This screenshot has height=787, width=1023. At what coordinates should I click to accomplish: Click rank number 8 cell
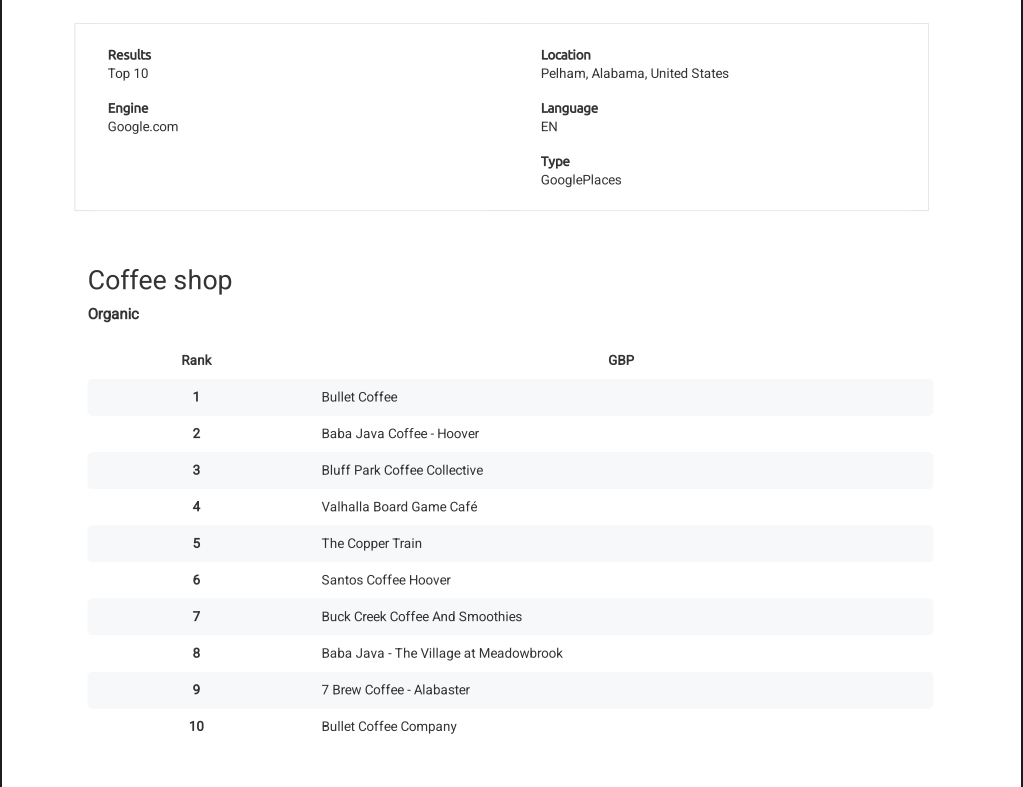(x=196, y=653)
